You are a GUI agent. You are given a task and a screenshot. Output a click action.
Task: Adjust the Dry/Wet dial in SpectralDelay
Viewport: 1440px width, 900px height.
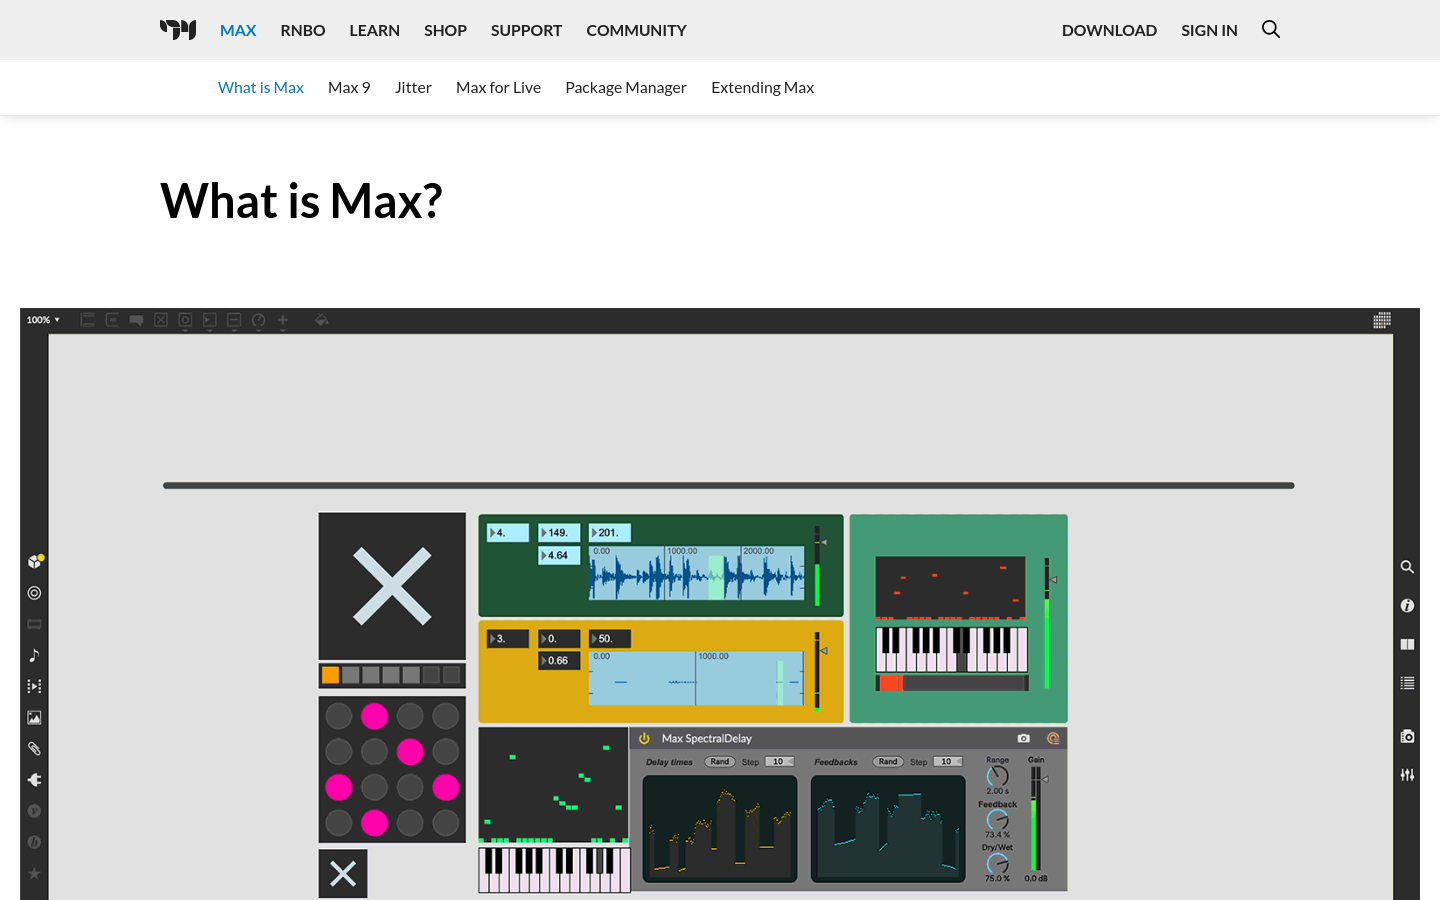[997, 863]
